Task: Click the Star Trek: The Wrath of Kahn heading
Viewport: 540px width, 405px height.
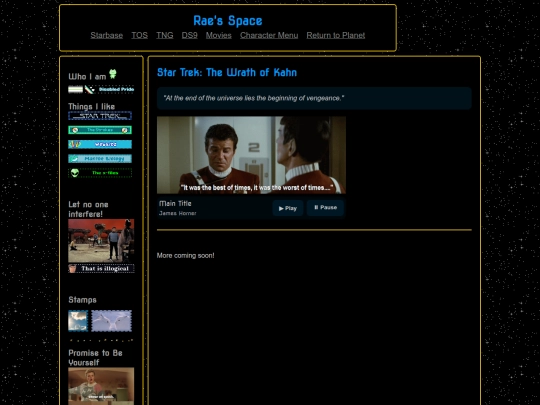Action: [x=227, y=73]
